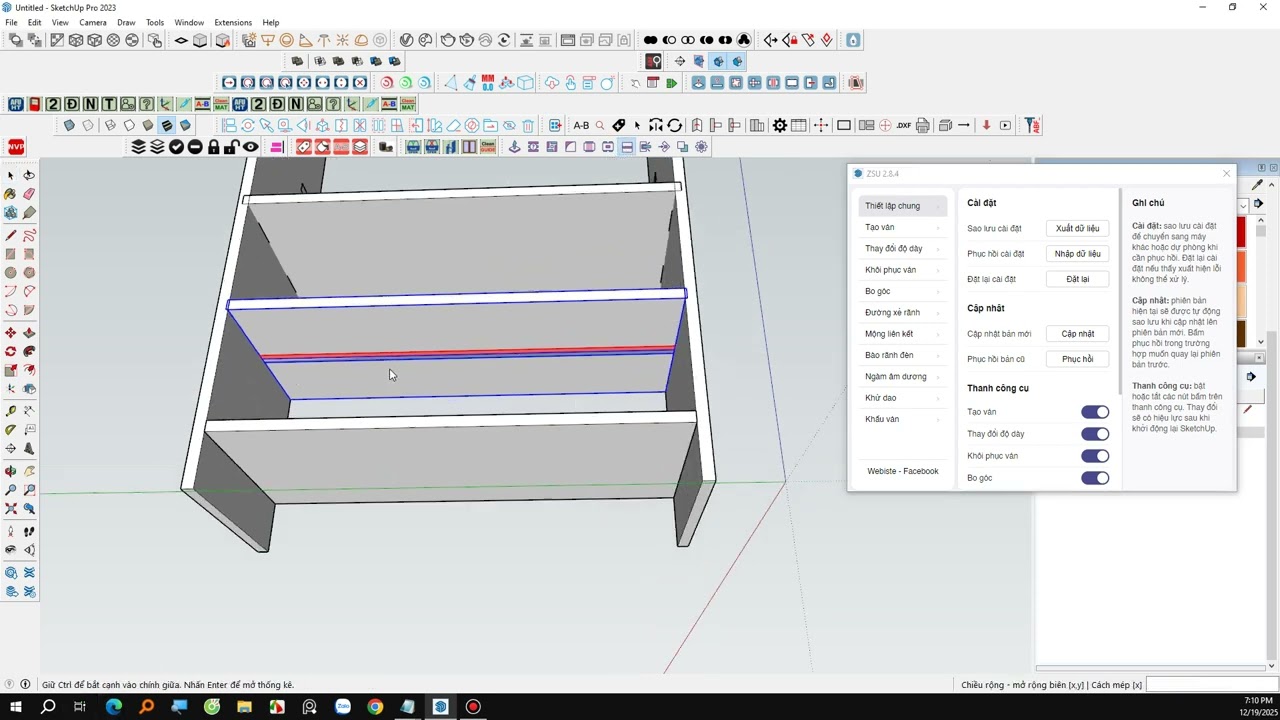This screenshot has width=1280, height=720.
Task: Click the black refresh arrows icon
Action: (675, 125)
